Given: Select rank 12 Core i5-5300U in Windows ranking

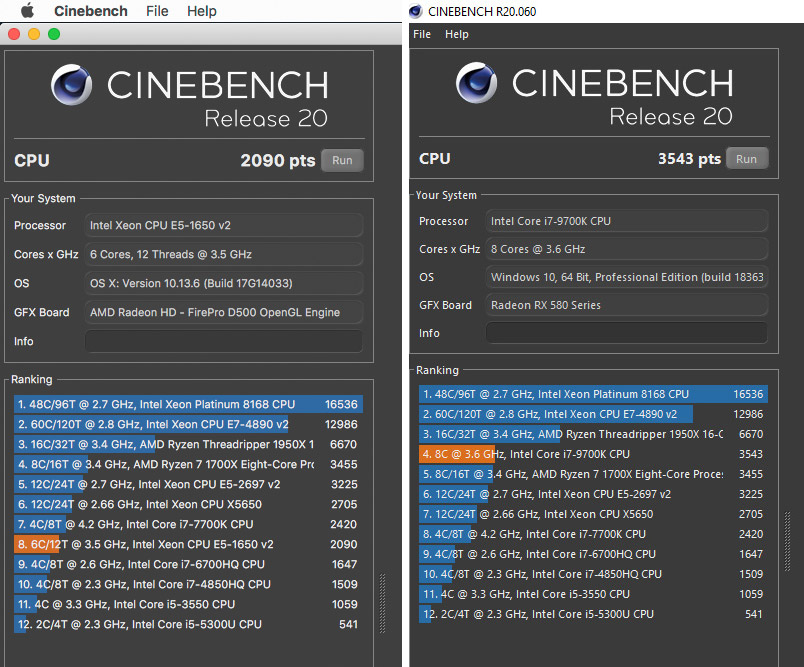Looking at the screenshot, I should click(593, 614).
